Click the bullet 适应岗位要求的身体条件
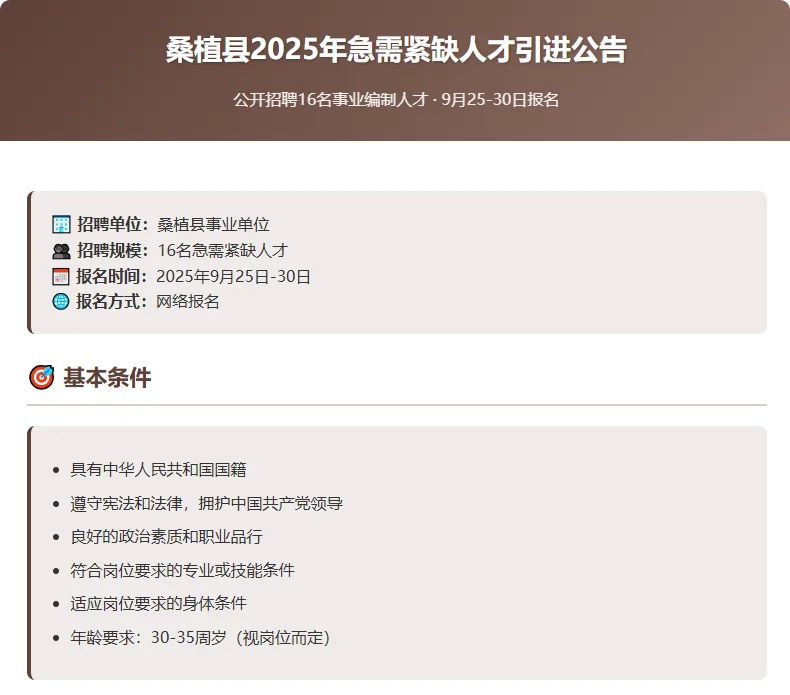 (158, 604)
